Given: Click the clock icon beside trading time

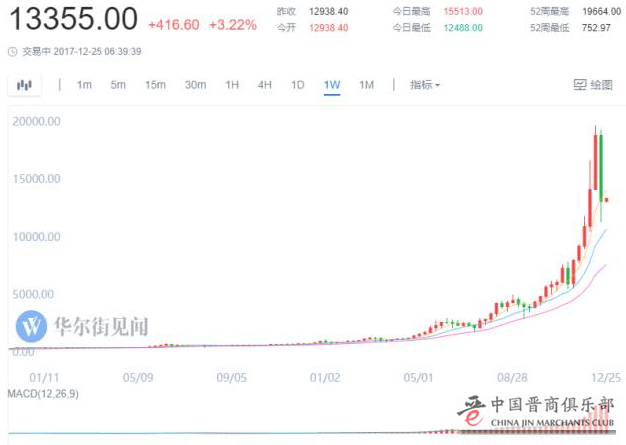Looking at the screenshot, I should click(11, 50).
